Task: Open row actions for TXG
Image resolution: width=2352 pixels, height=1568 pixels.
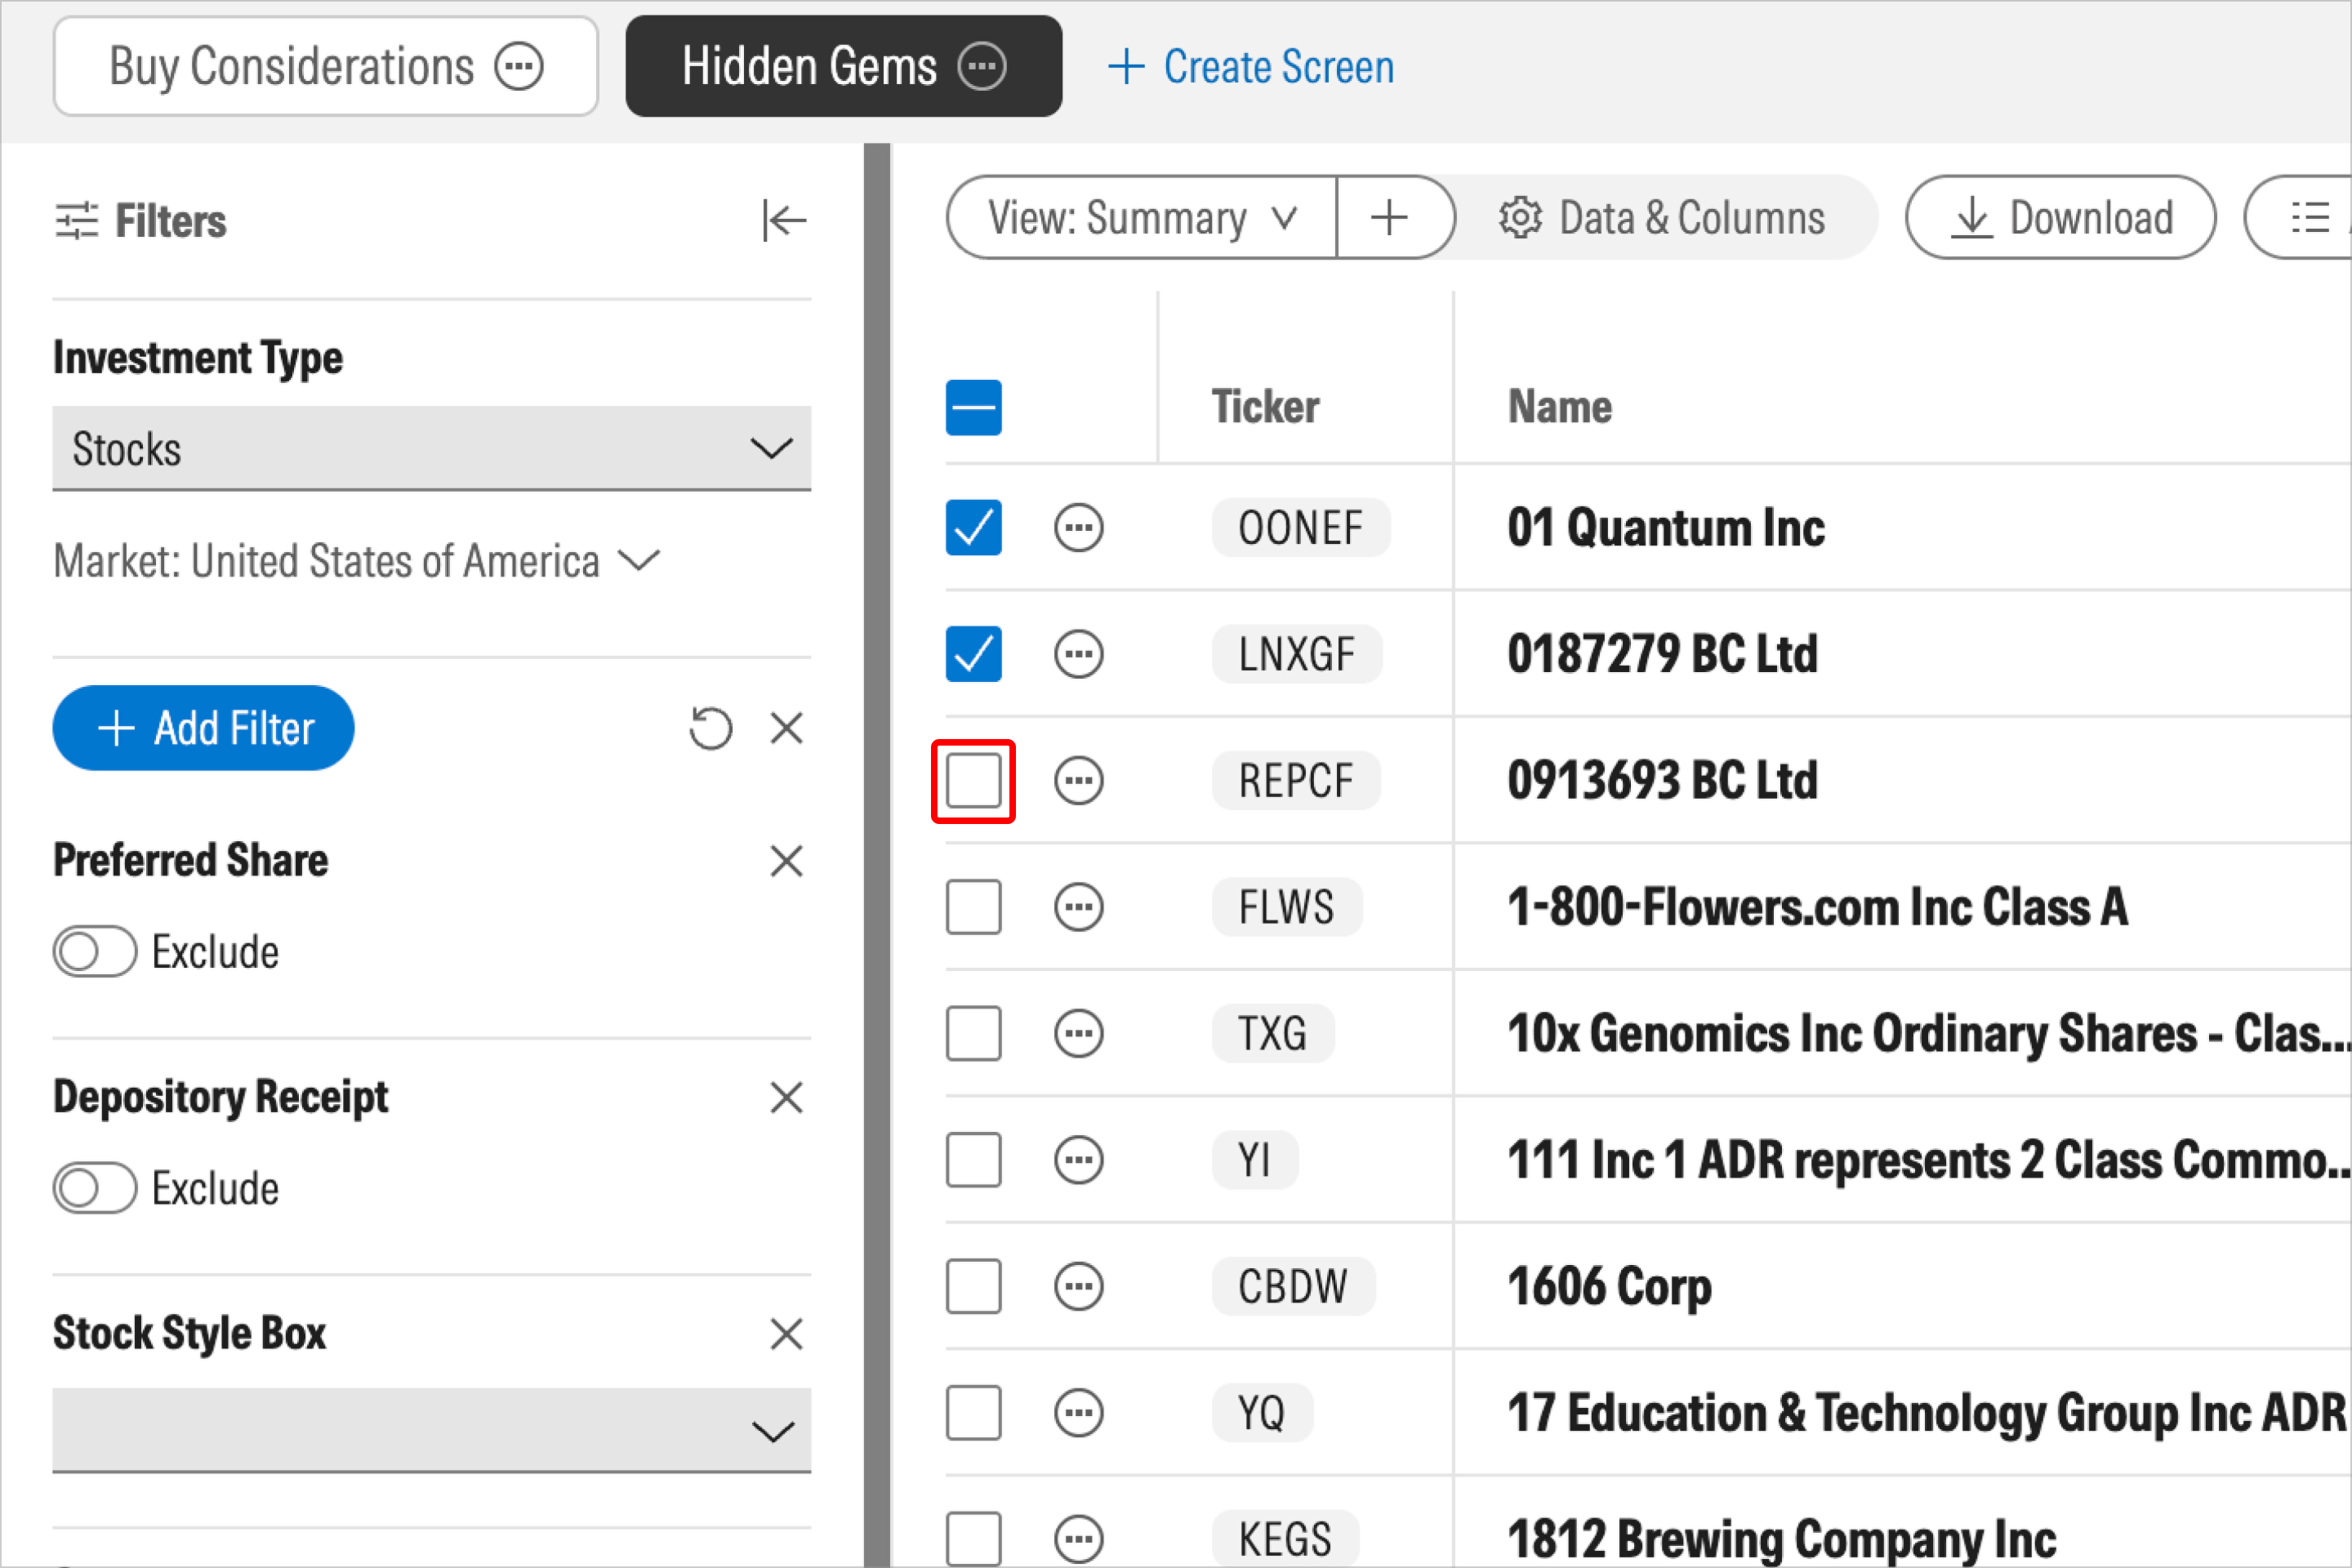Action: [x=1079, y=1034]
